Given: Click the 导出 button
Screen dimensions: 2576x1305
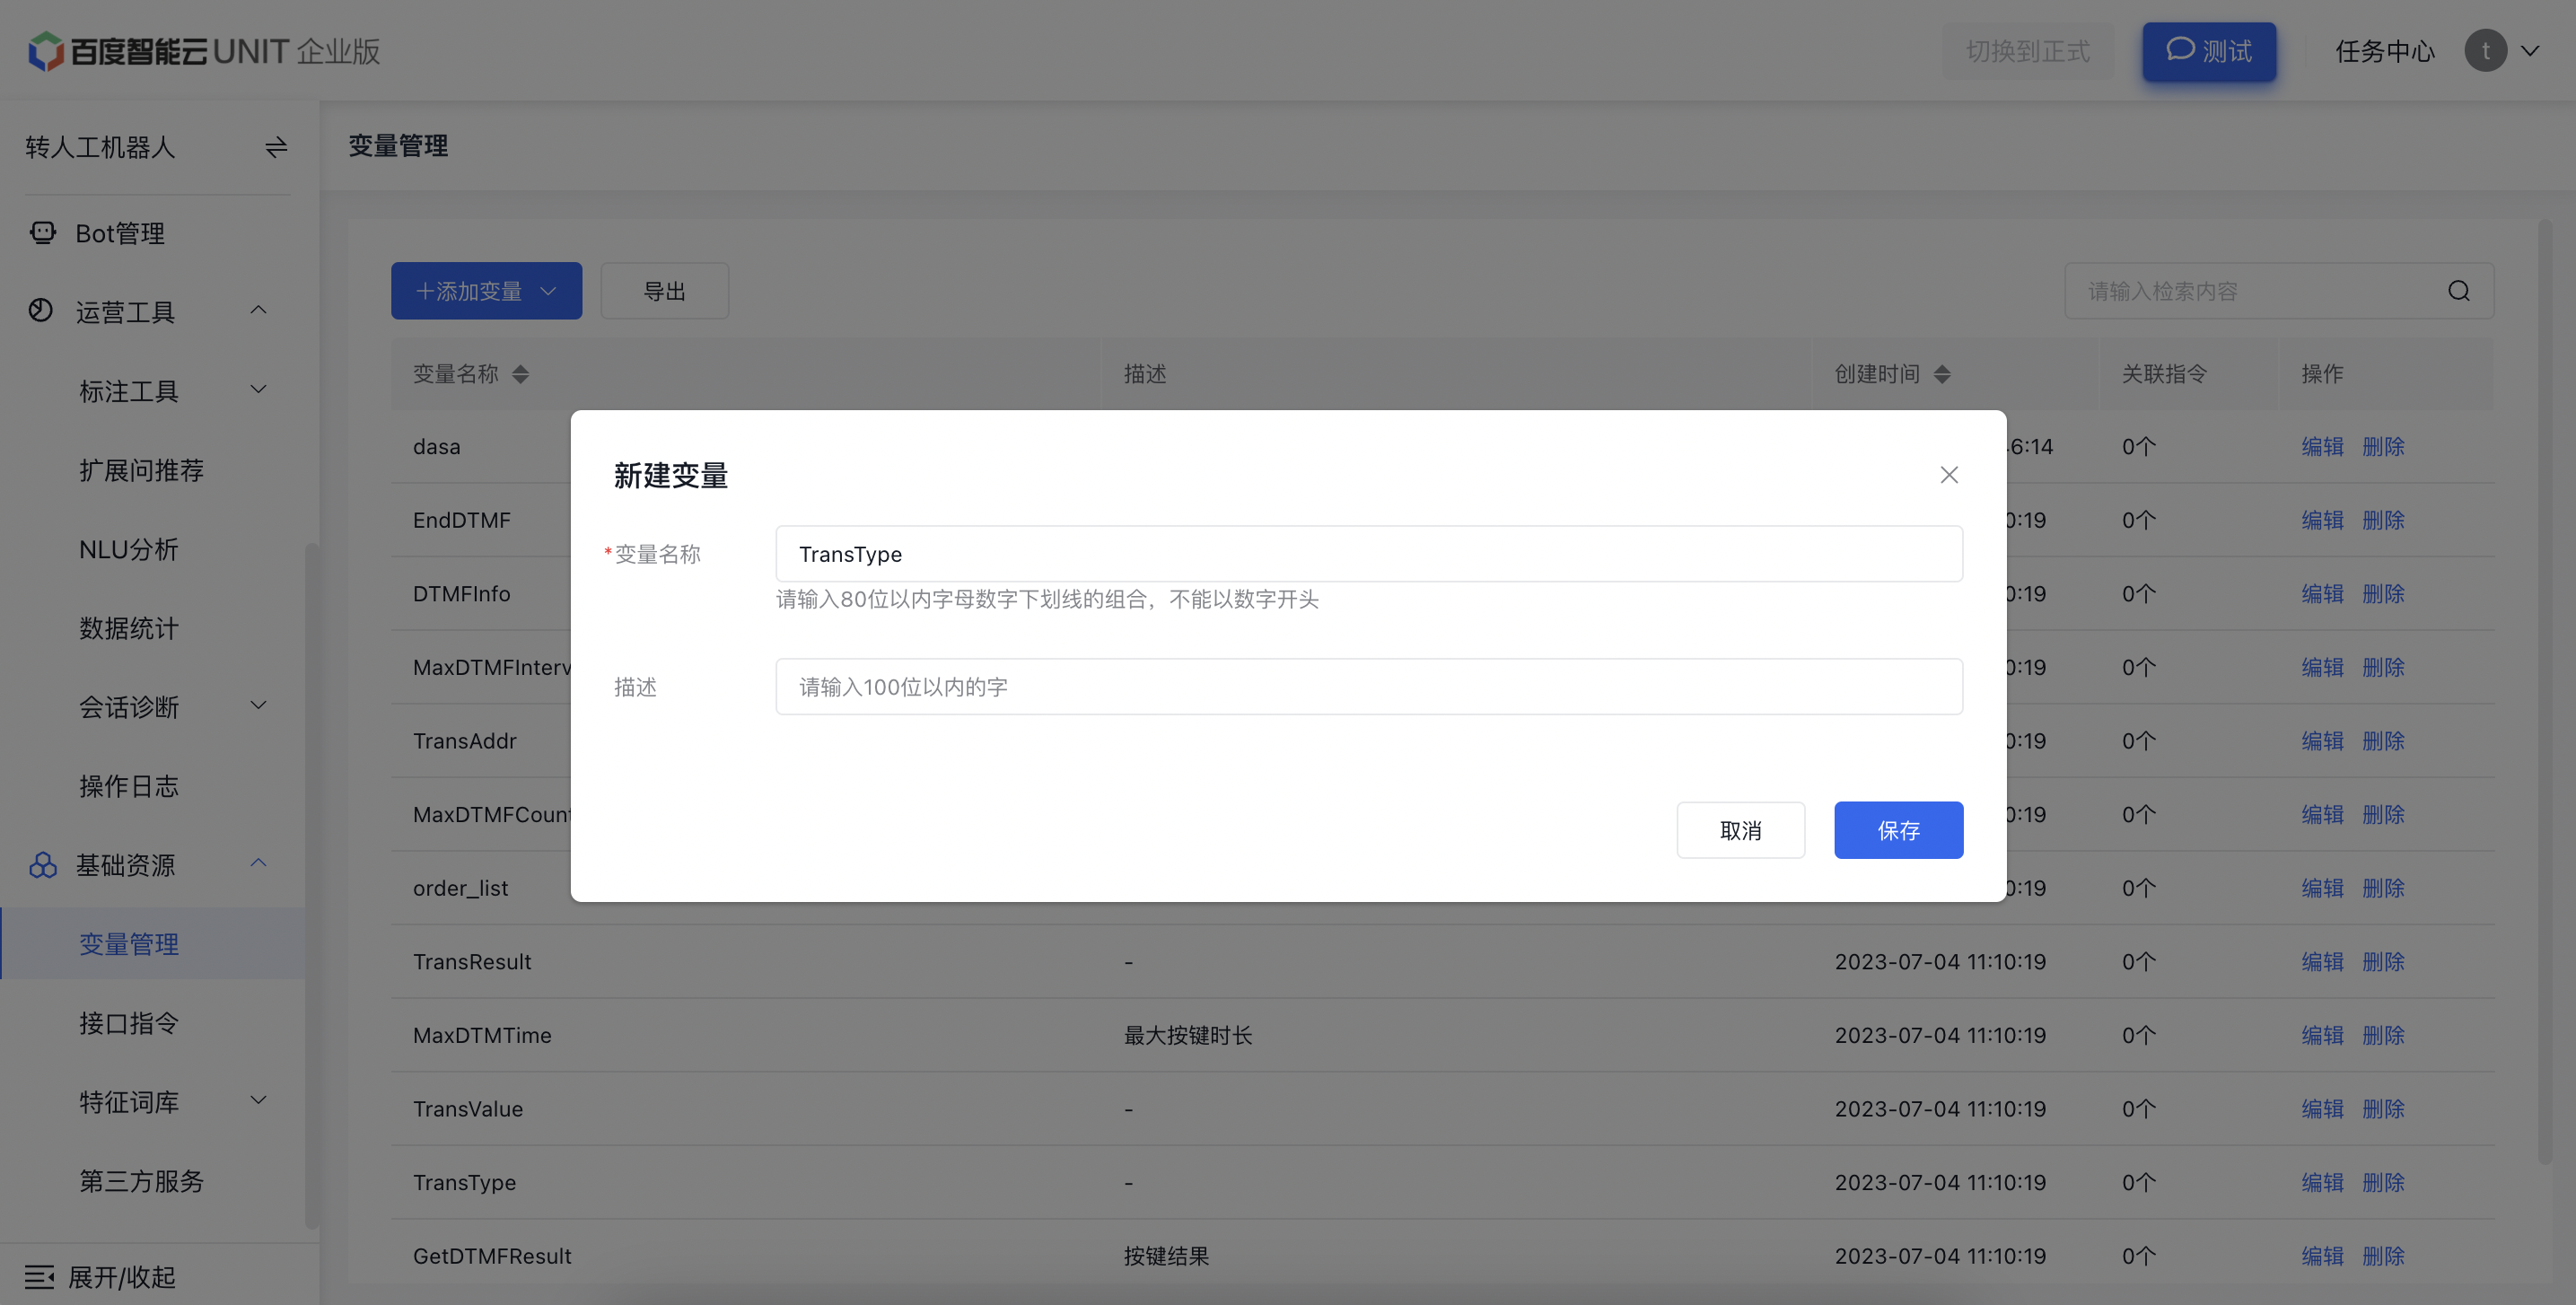Looking at the screenshot, I should [x=664, y=291].
